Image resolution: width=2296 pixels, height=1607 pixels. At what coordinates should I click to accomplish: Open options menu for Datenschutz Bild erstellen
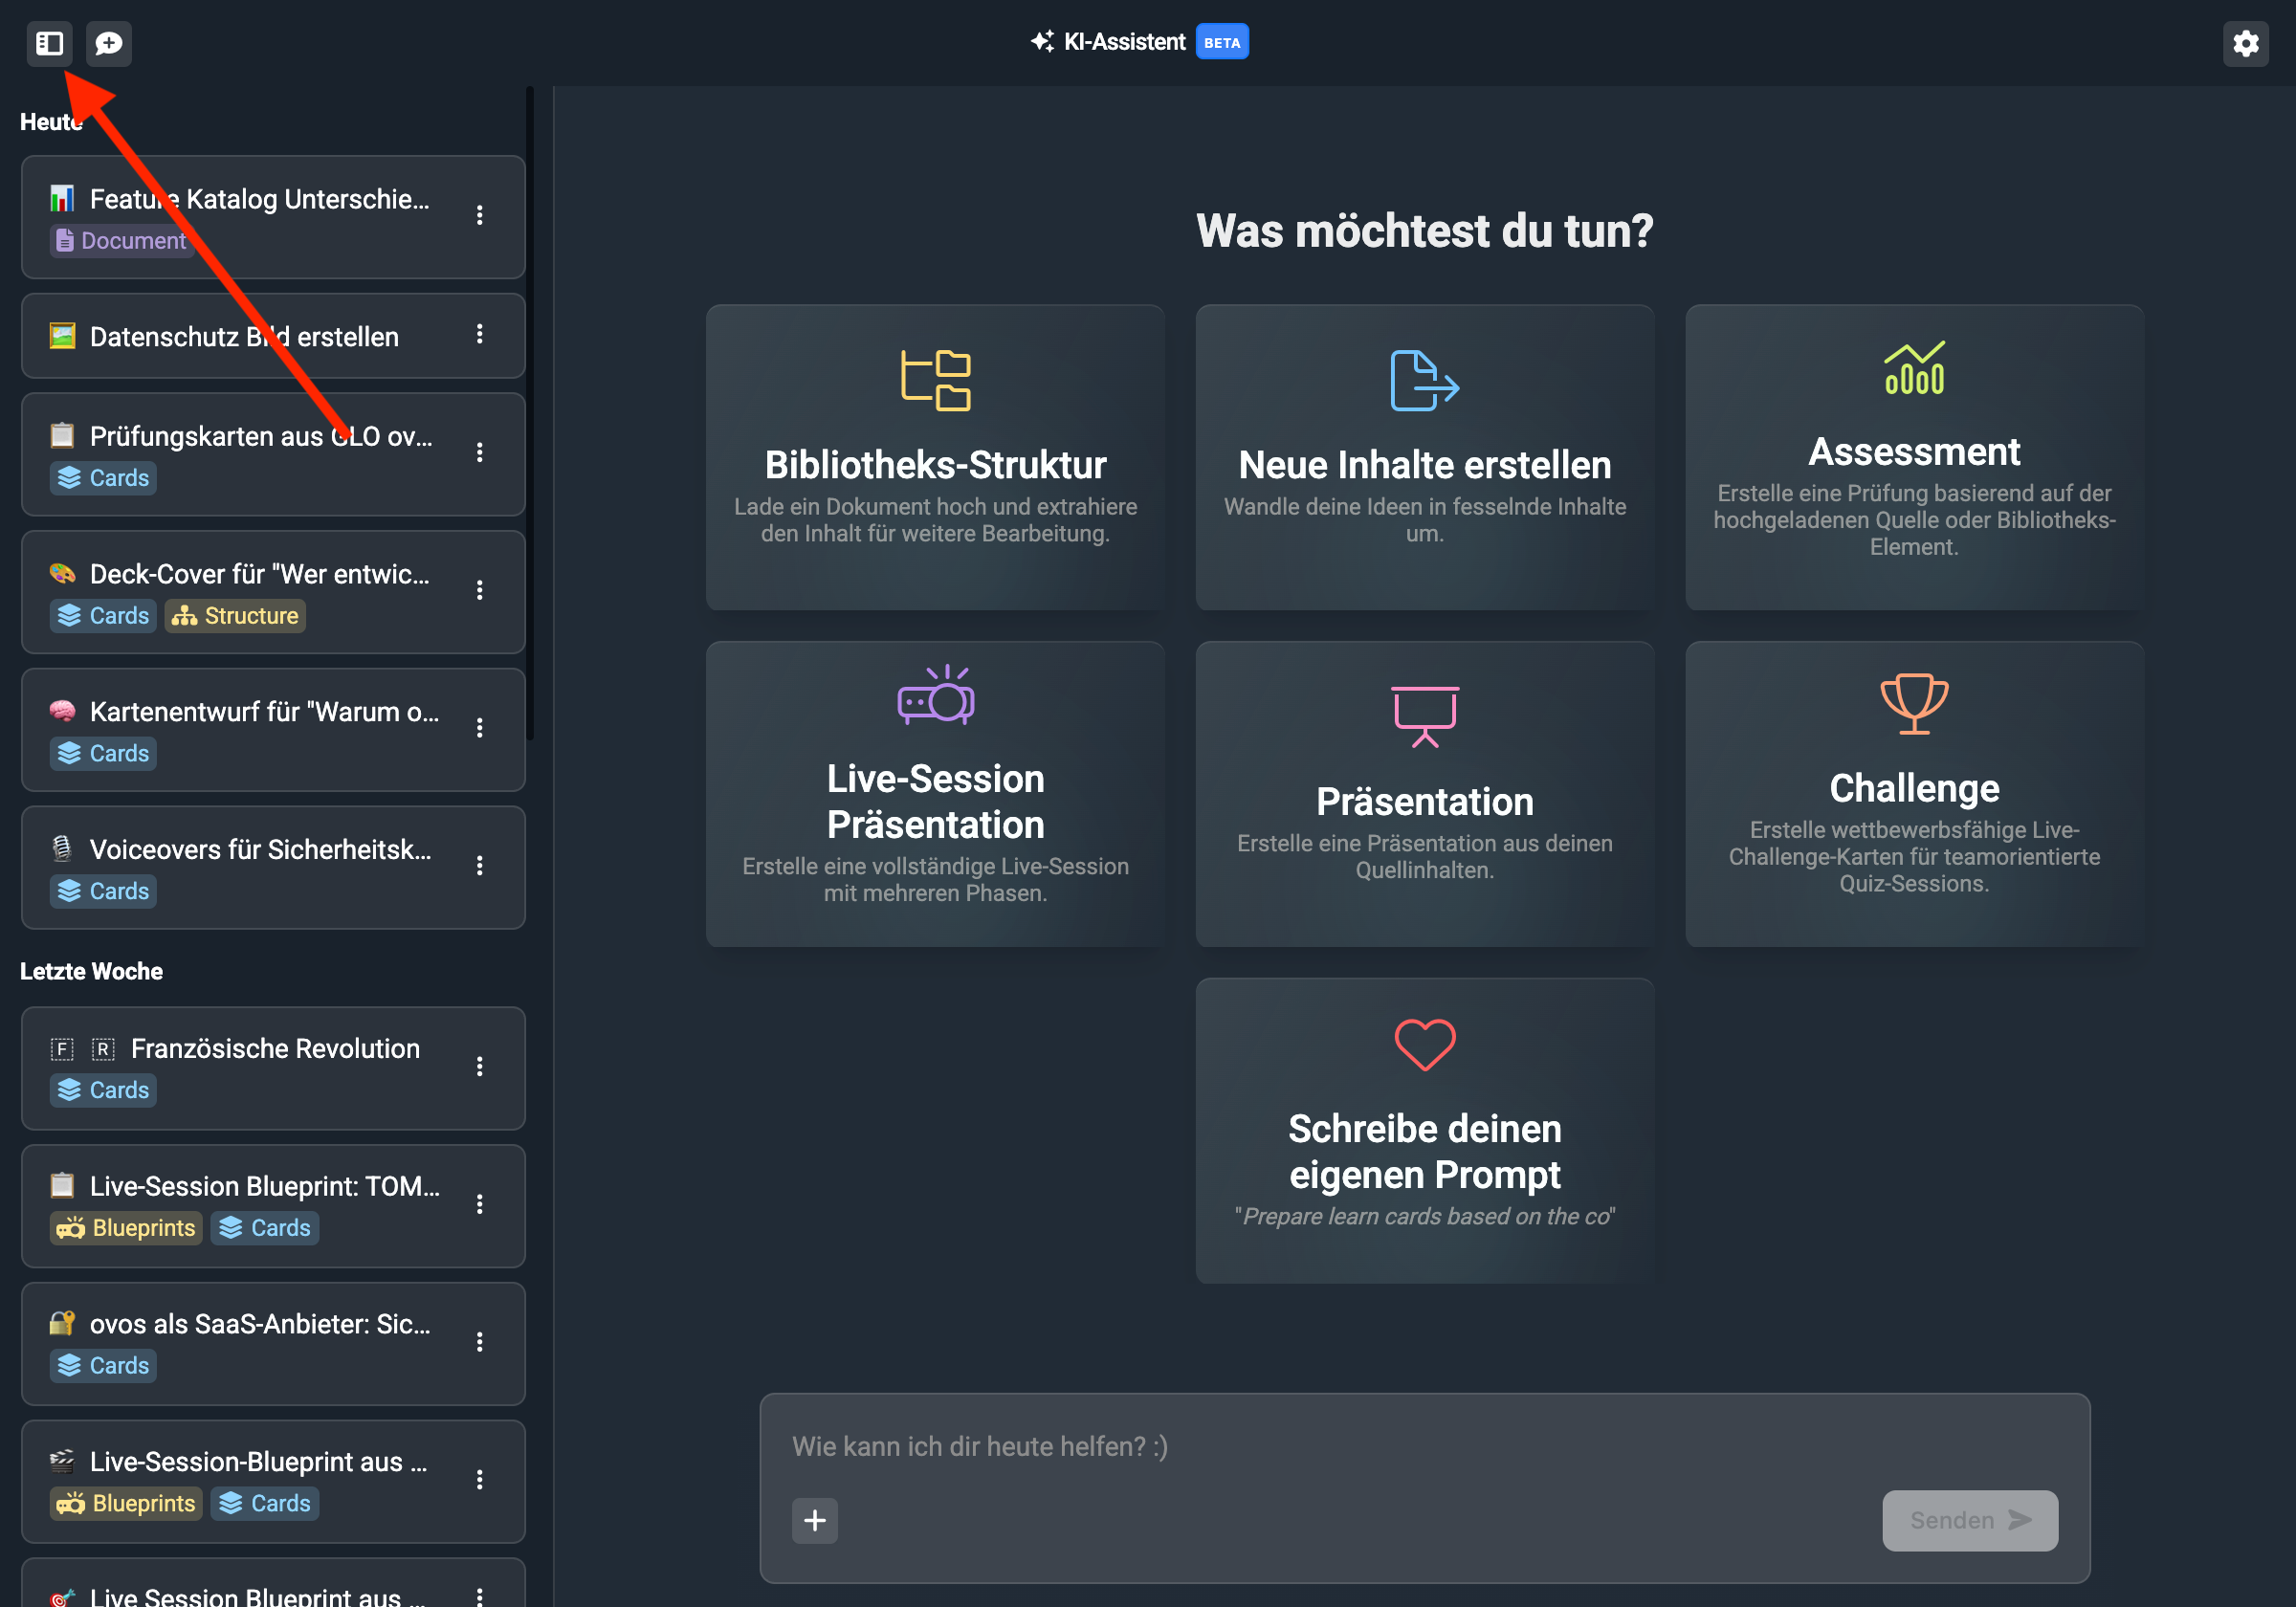(x=480, y=334)
